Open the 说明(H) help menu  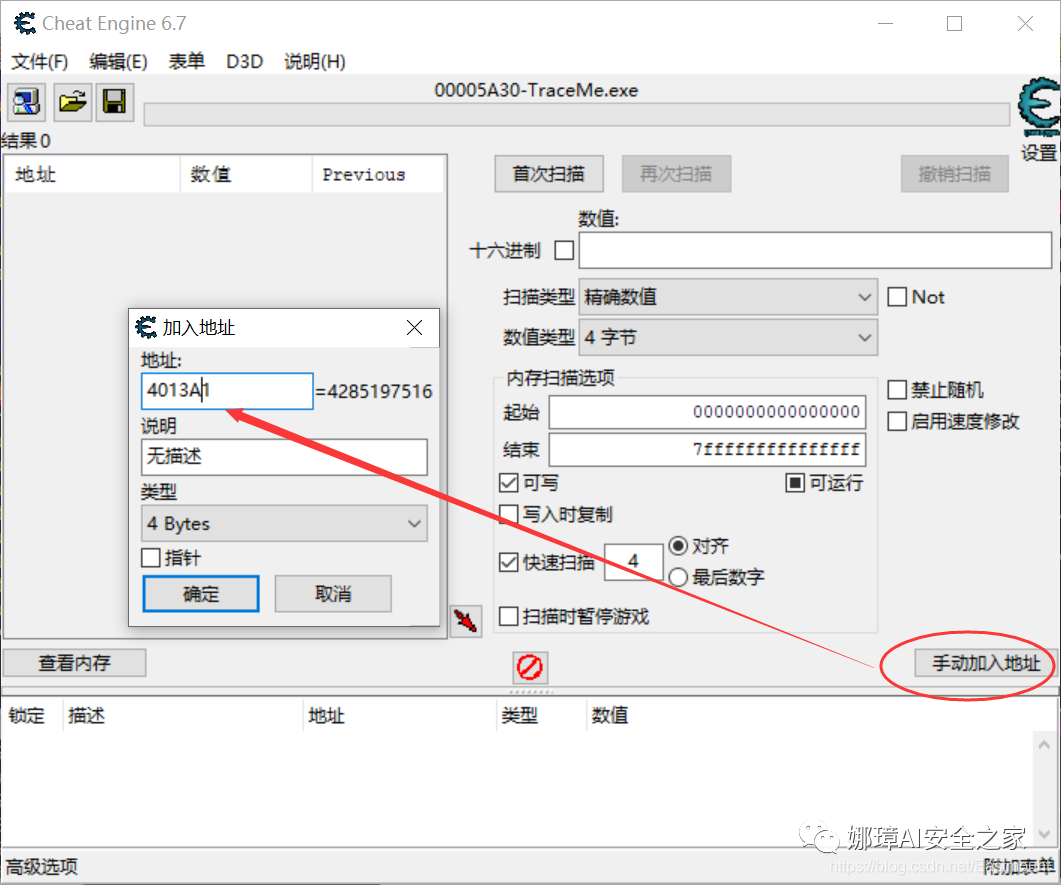coord(315,62)
